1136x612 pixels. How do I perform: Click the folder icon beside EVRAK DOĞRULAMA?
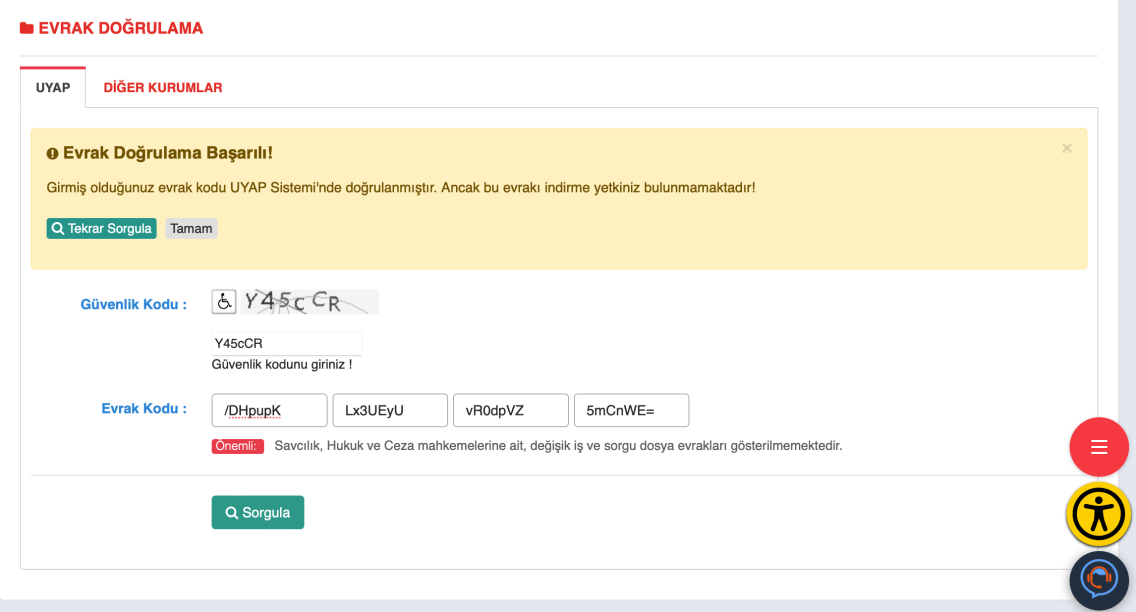27,29
